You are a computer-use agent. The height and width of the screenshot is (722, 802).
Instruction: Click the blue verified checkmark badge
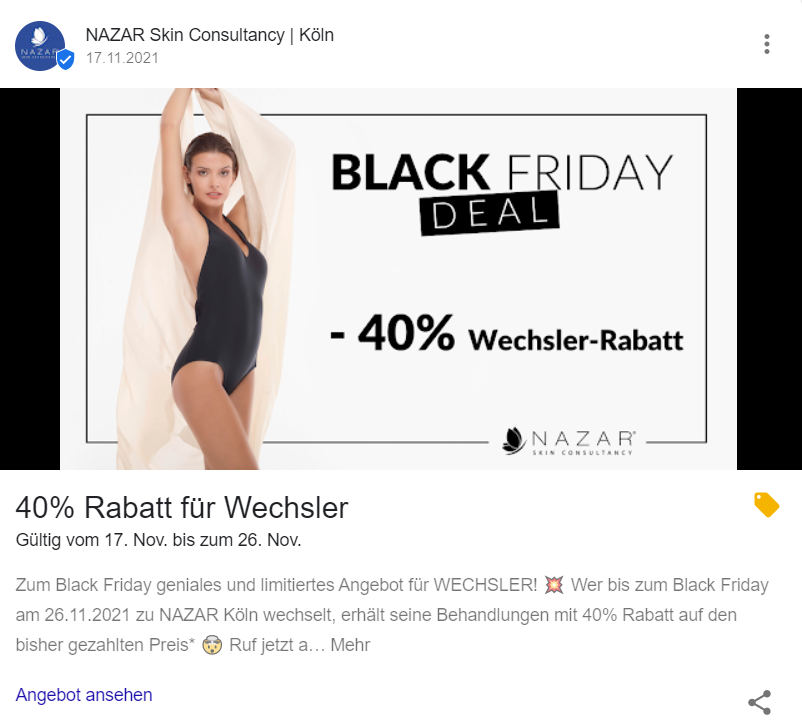point(65,59)
